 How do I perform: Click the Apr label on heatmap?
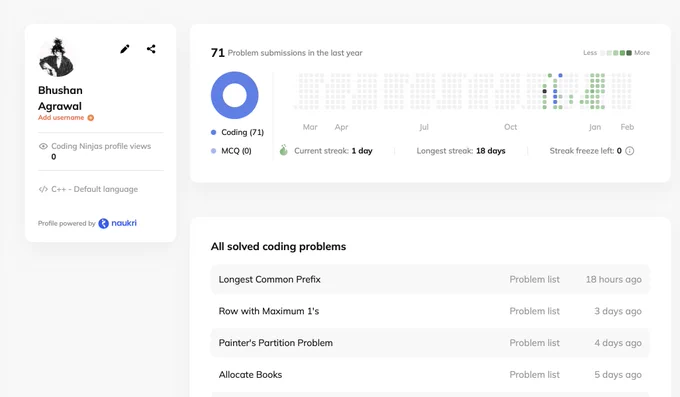[341, 127]
